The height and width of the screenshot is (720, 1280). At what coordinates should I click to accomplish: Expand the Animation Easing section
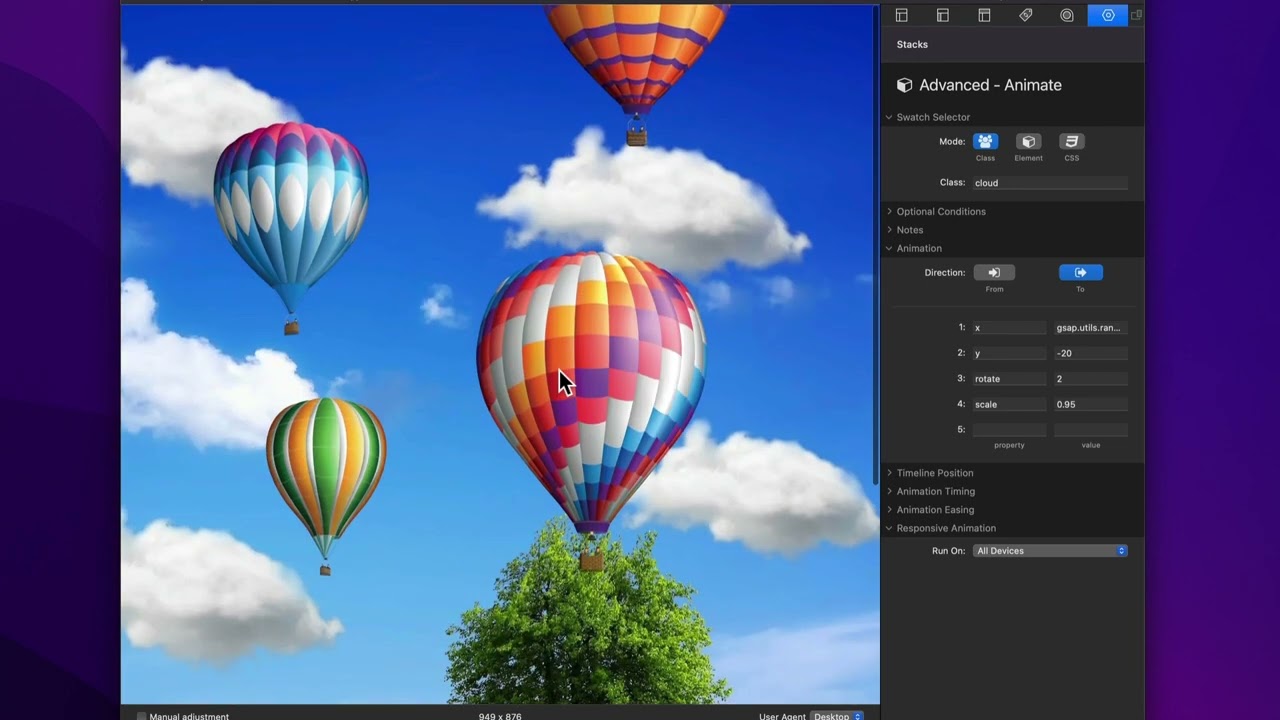889,510
